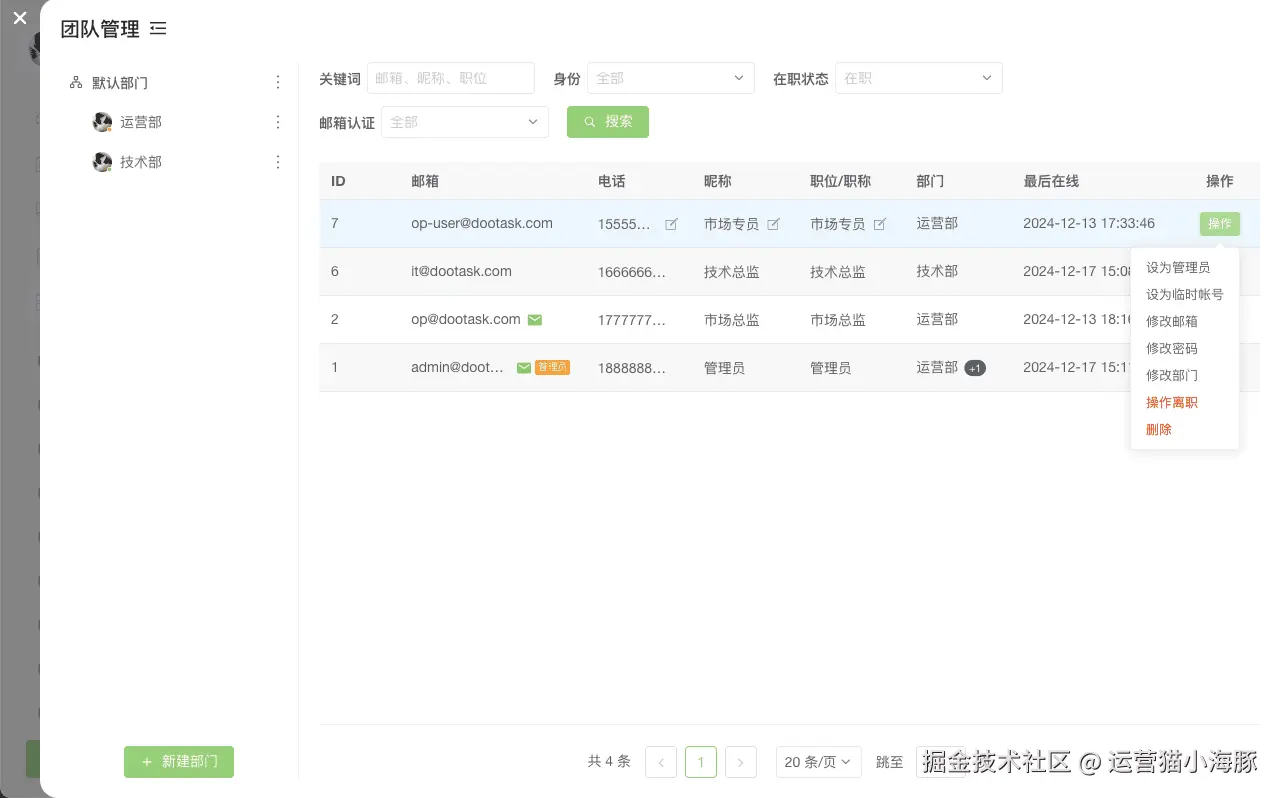1280x798 pixels.
Task: Click email it@dootask.com
Action: click(x=461, y=272)
